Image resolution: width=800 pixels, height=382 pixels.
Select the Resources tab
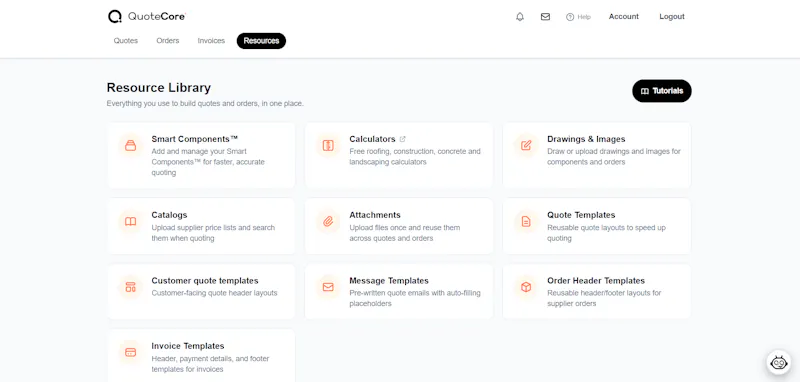(x=261, y=41)
